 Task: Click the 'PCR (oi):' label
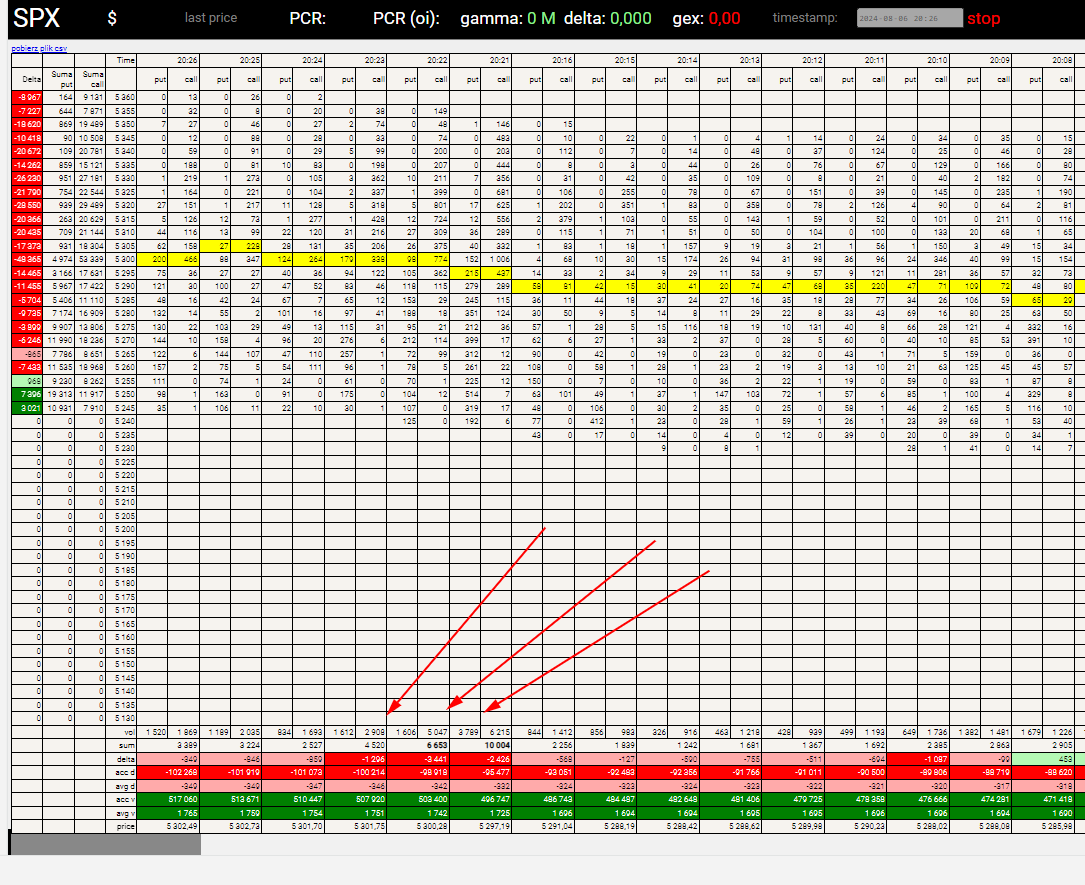(x=406, y=19)
